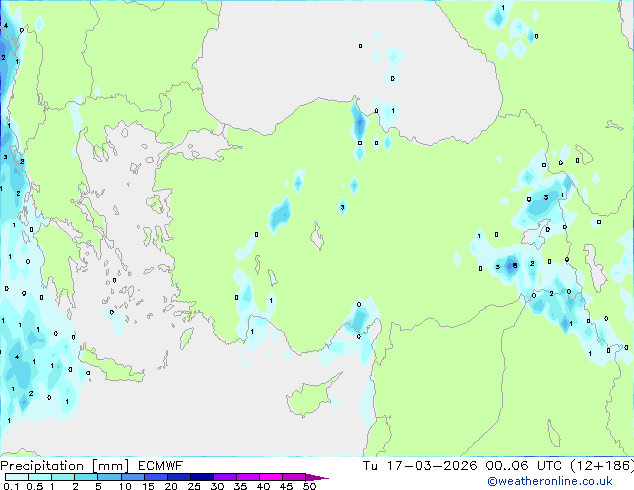Click the 0.1–0.5 mm legend color swatch

pyautogui.click(x=17, y=477)
